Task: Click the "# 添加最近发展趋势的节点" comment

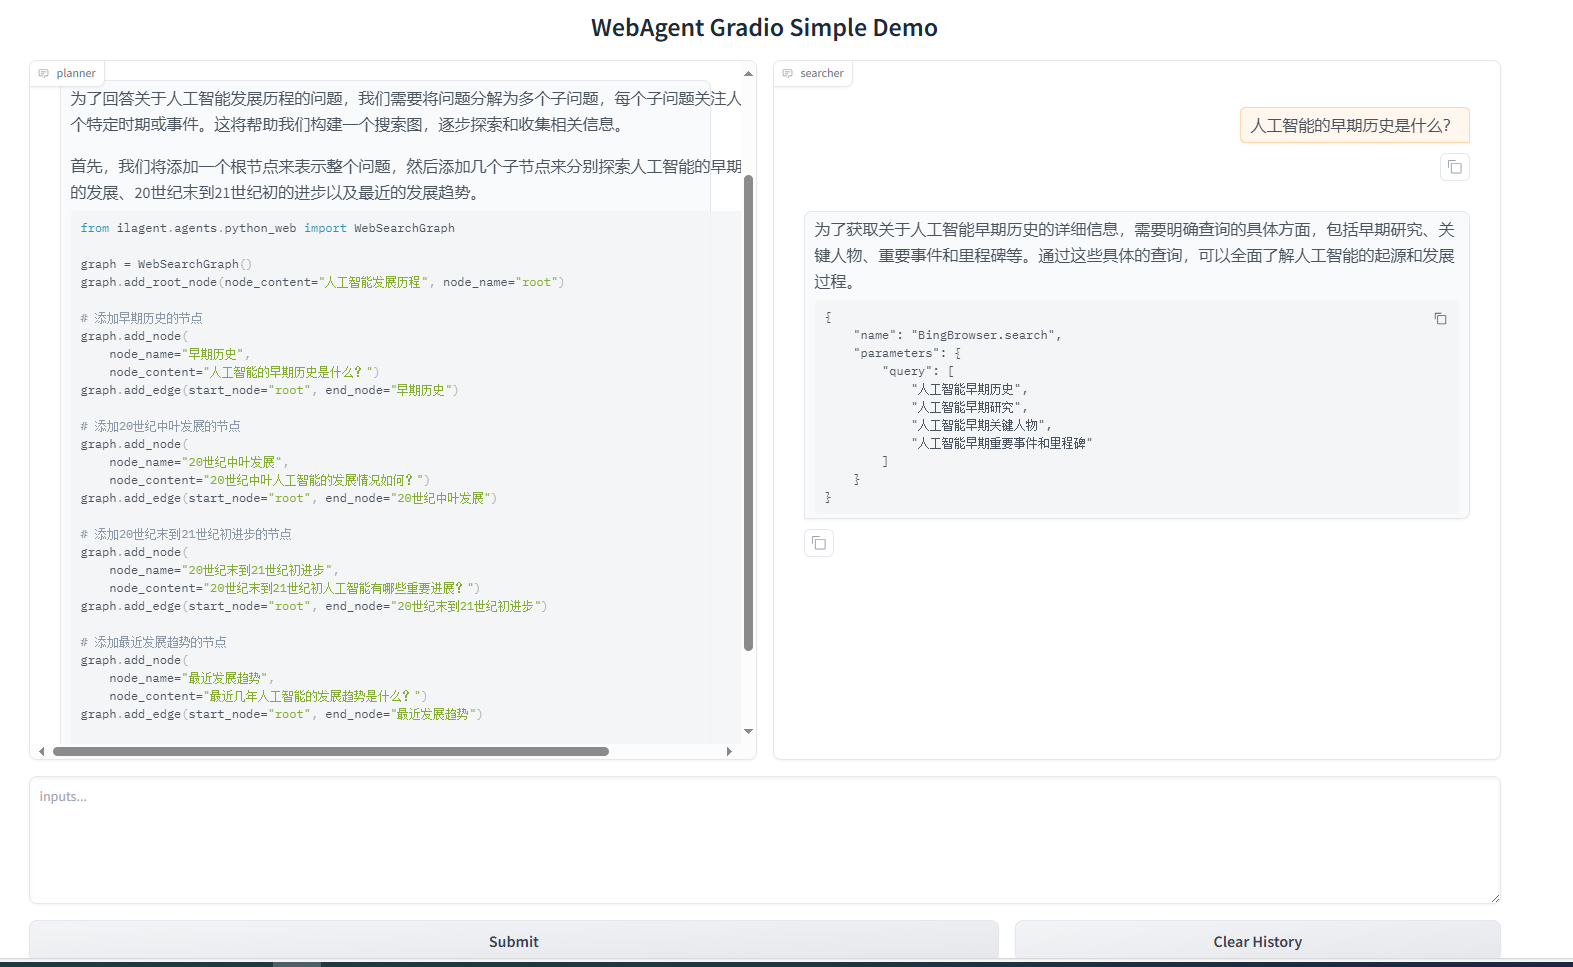Action: [x=154, y=642]
